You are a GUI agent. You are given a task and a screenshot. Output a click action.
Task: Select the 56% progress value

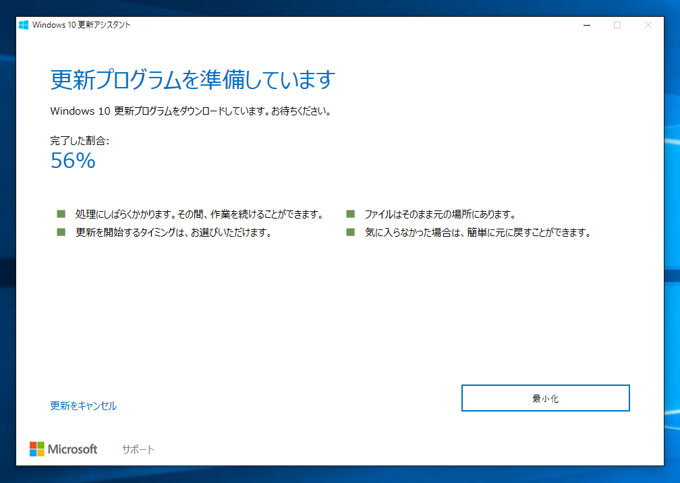click(73, 160)
